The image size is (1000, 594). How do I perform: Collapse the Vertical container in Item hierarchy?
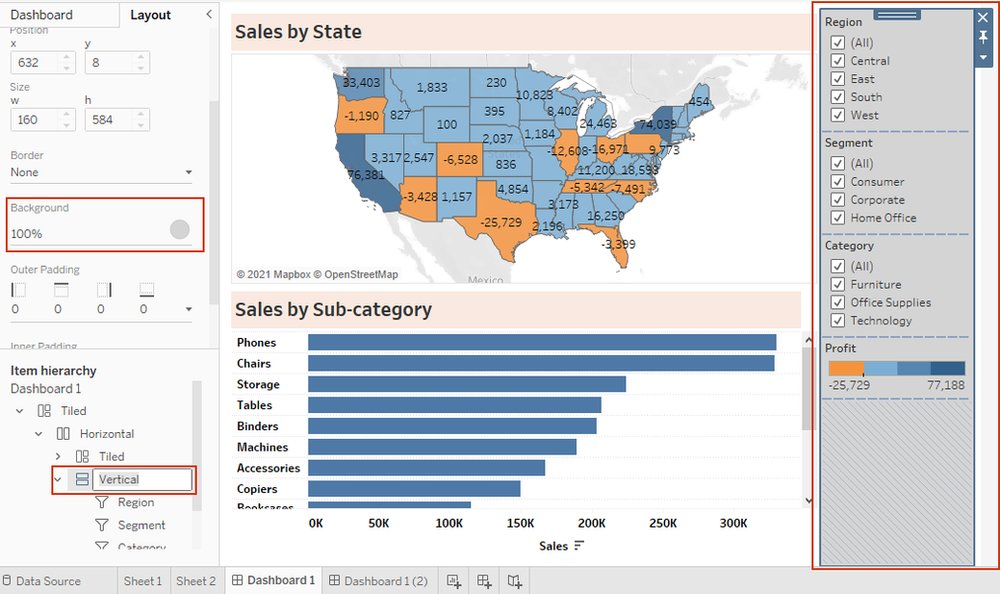click(x=57, y=479)
